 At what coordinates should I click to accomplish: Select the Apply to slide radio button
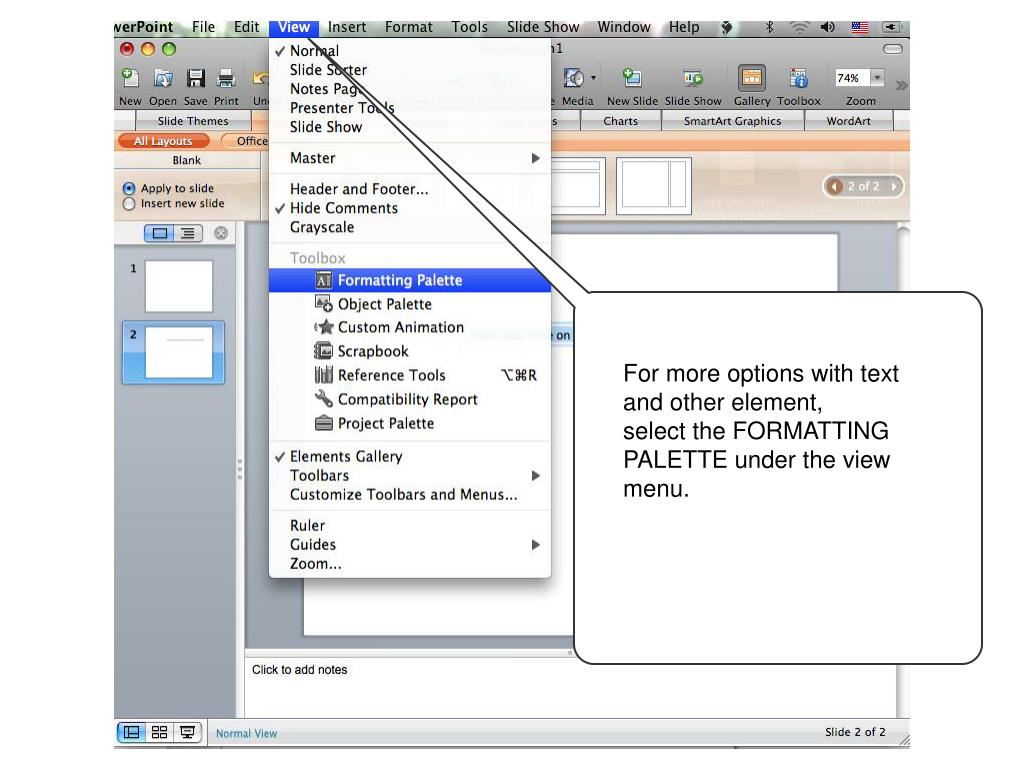tap(129, 188)
